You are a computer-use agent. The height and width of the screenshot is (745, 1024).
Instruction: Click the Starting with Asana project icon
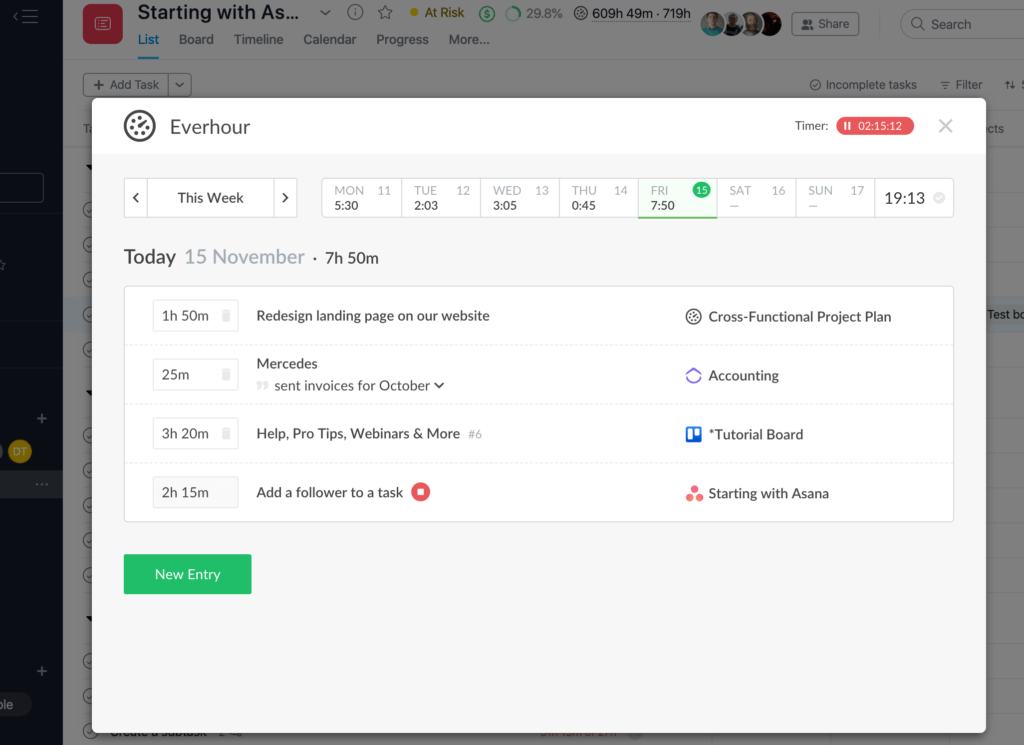694,493
